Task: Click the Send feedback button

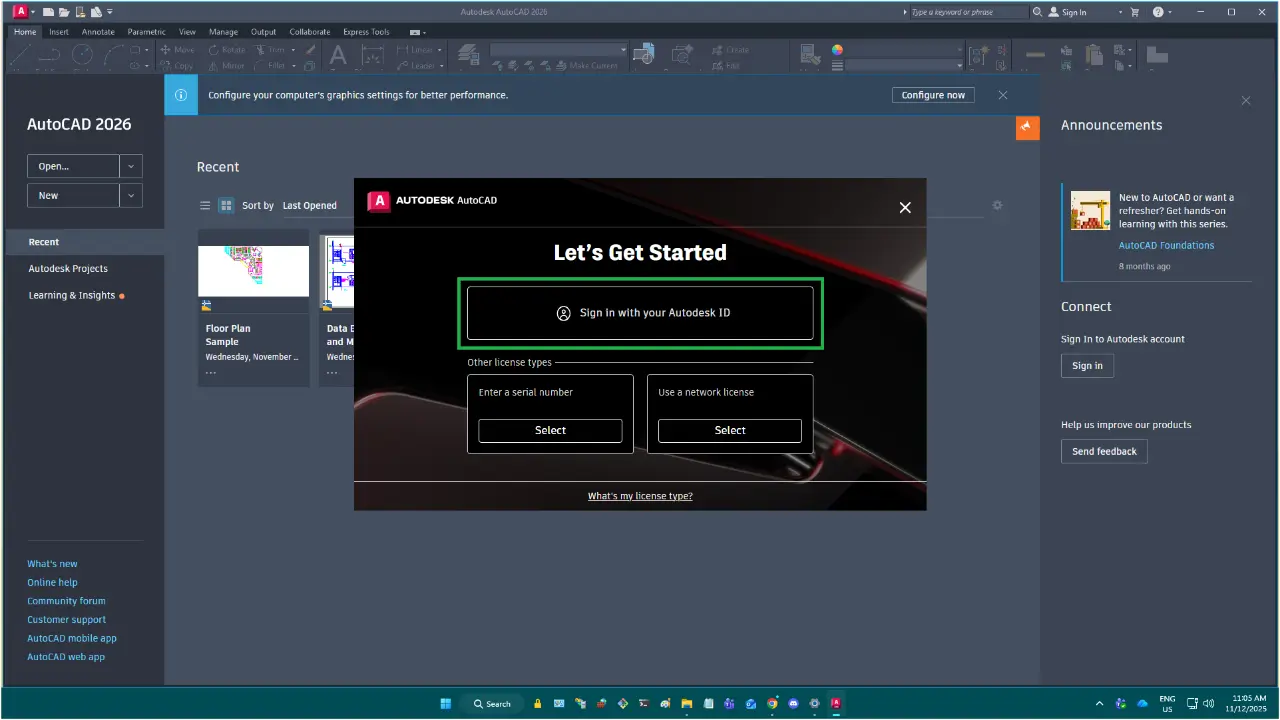Action: 1104,451
